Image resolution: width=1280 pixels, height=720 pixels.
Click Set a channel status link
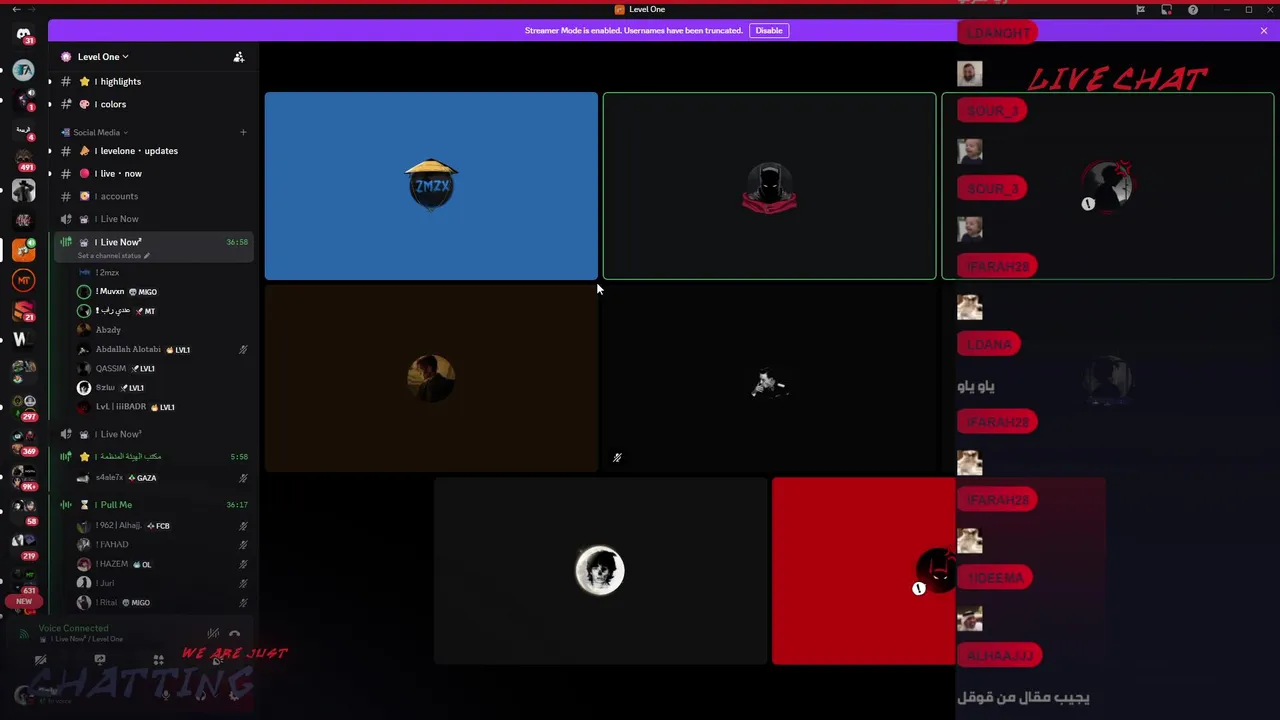[113, 256]
